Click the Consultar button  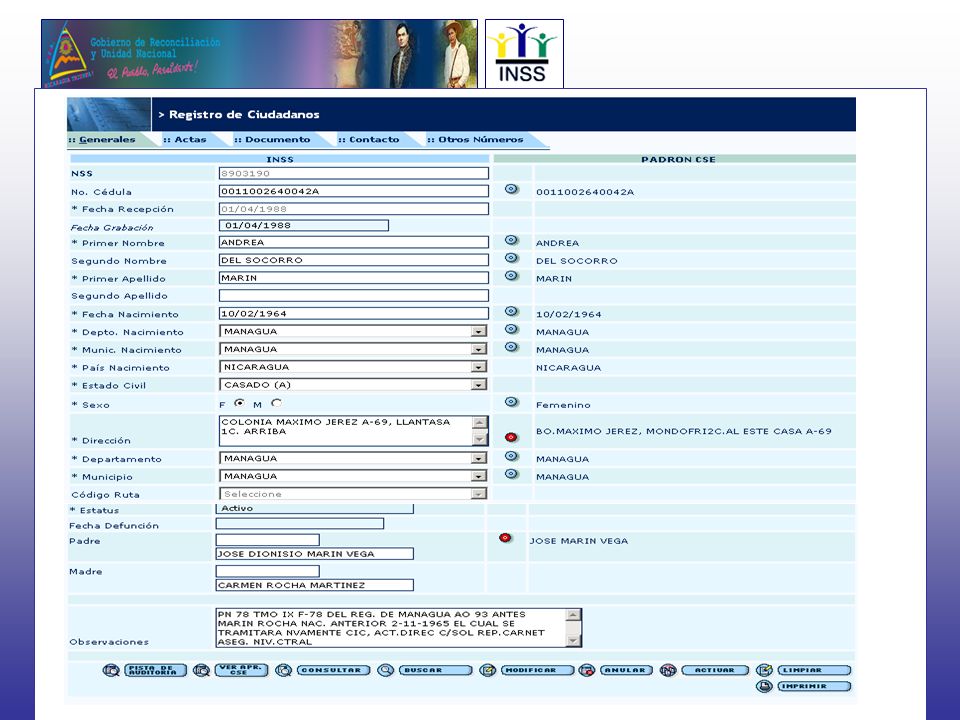pyautogui.click(x=334, y=670)
